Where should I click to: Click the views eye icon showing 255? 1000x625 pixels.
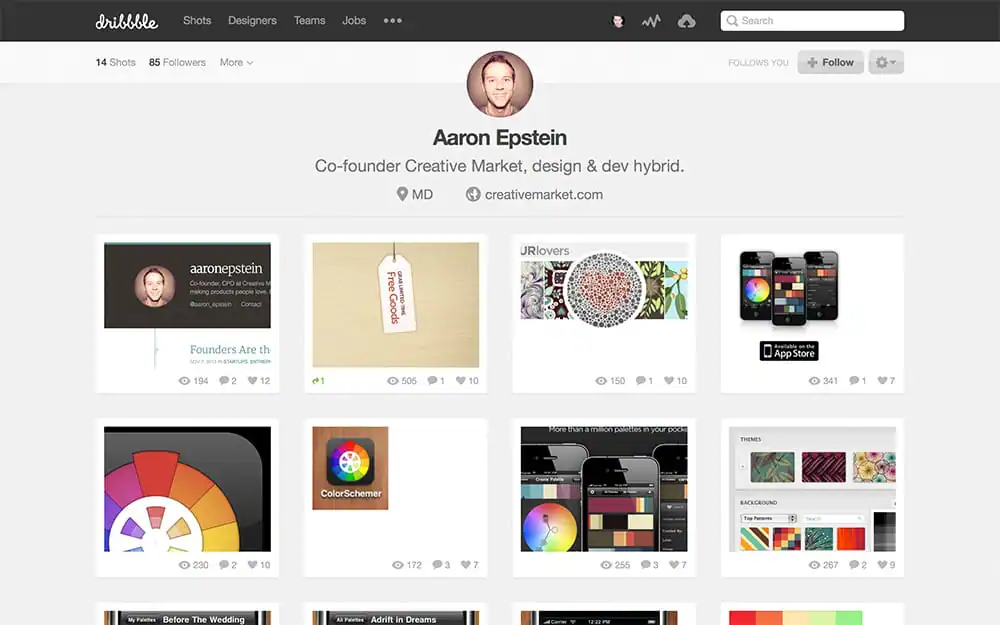[x=606, y=565]
